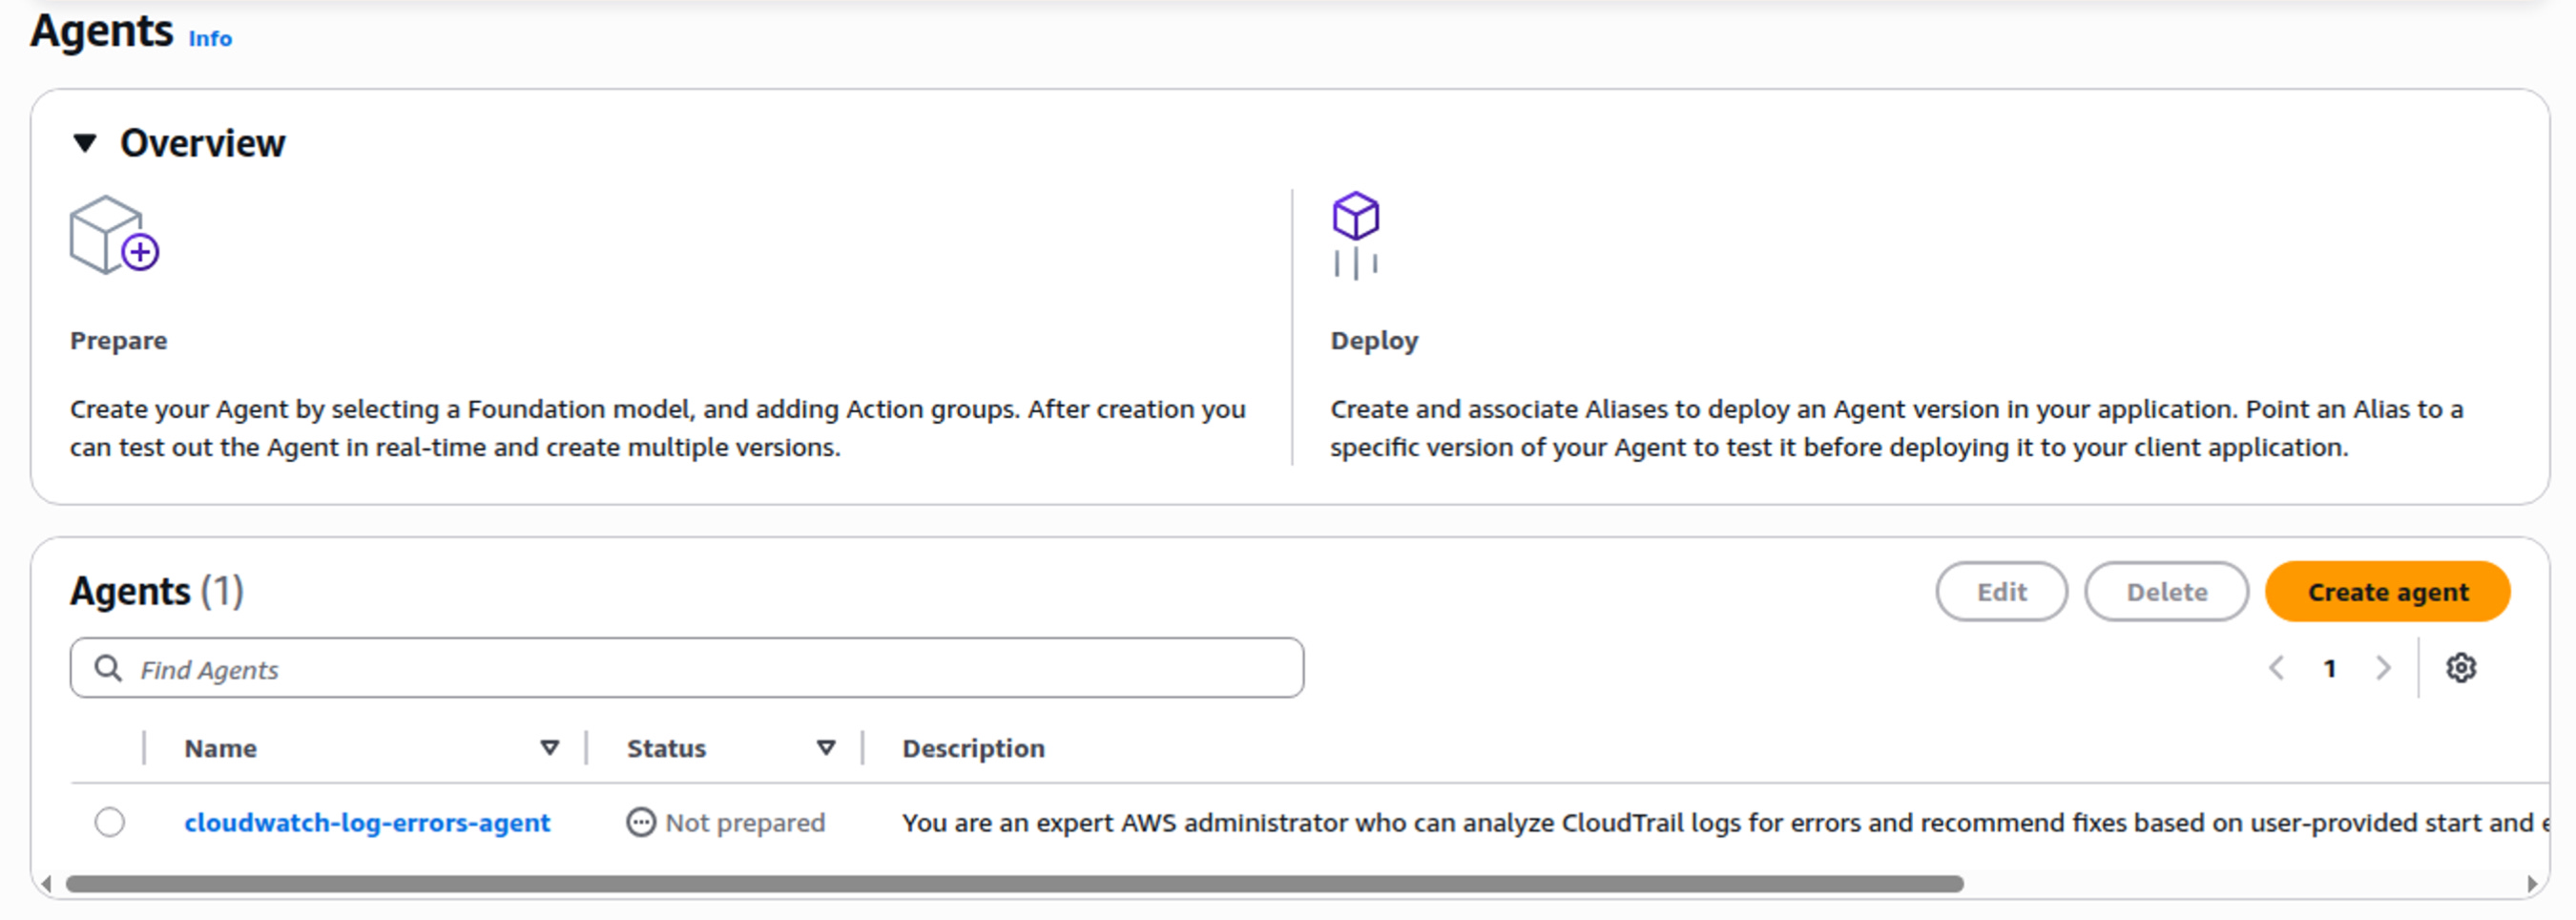Sort agents by Name column arrow
Image resolution: width=2576 pixels, height=920 pixels.
pos(549,748)
